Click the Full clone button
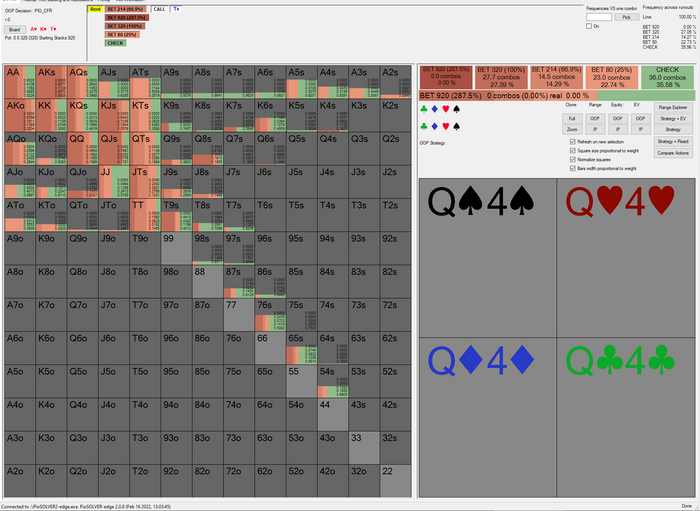The width and height of the screenshot is (700, 511). [x=572, y=118]
